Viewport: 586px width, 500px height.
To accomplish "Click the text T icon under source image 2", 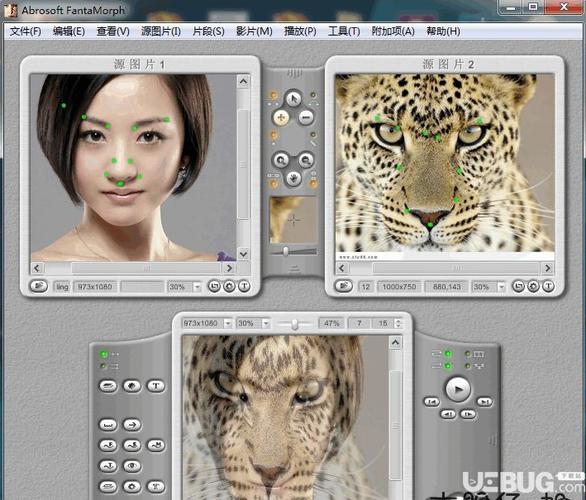I will click(548, 287).
